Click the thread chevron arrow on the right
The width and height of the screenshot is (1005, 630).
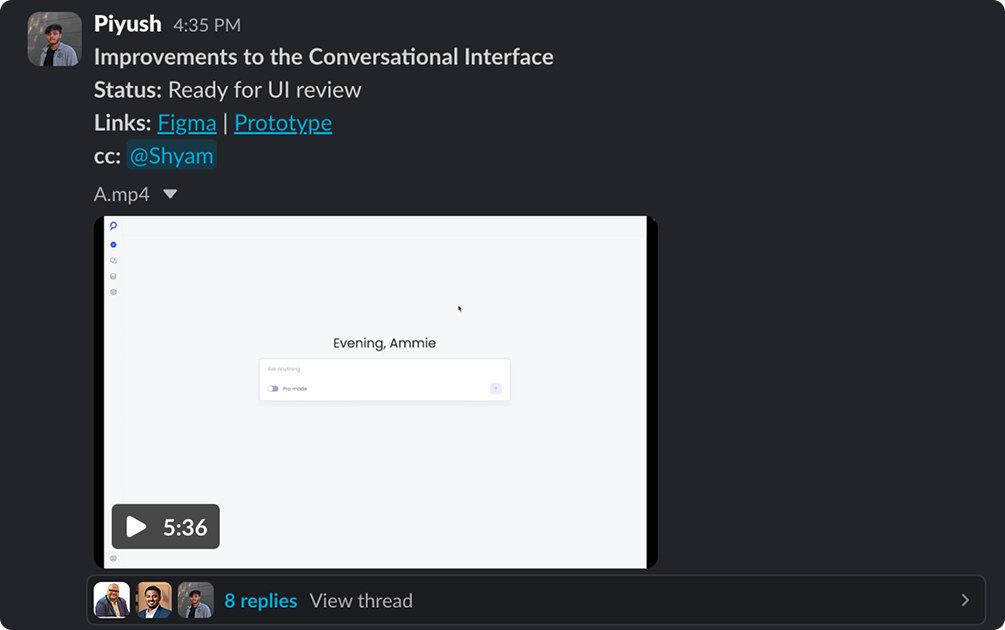click(965, 600)
